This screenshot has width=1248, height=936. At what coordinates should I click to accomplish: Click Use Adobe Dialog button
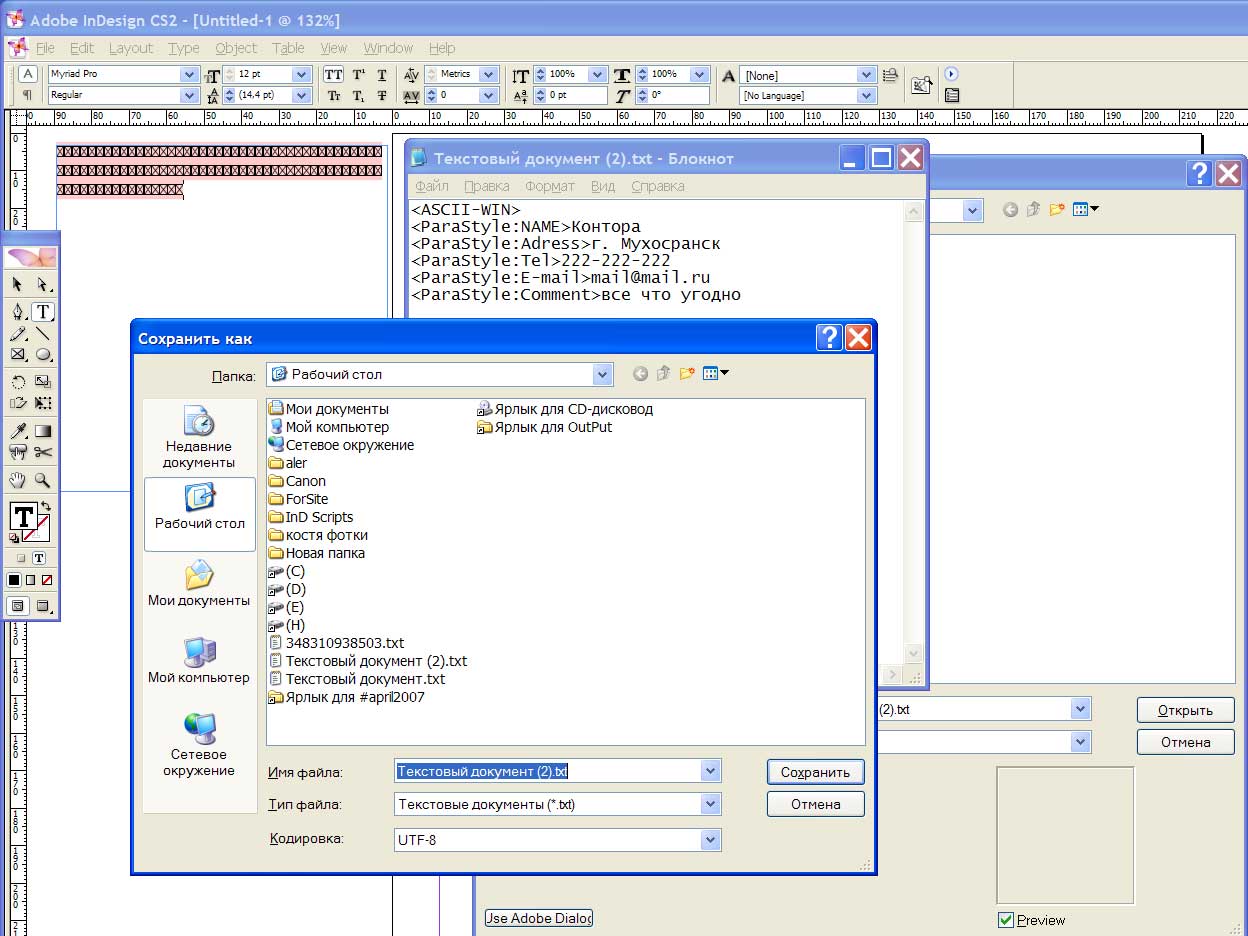coord(539,918)
